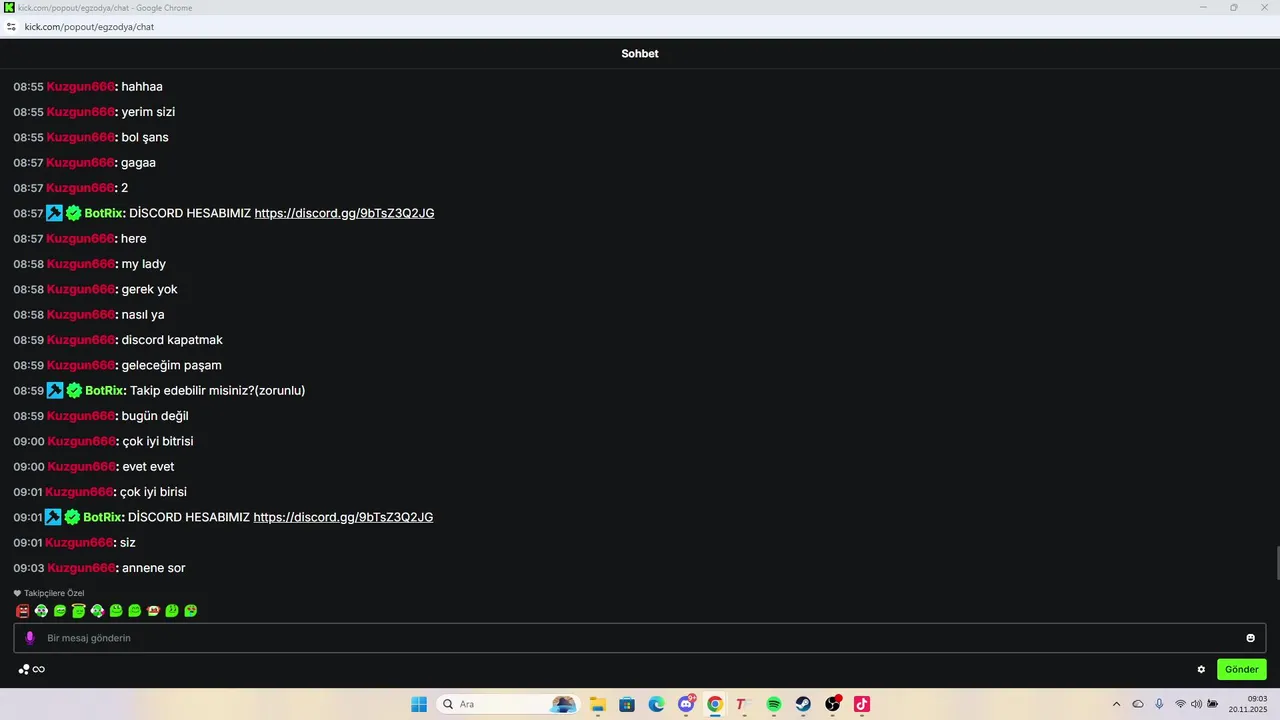Click the message text 'nasıl ya'
The image size is (1280, 720).
(x=143, y=315)
